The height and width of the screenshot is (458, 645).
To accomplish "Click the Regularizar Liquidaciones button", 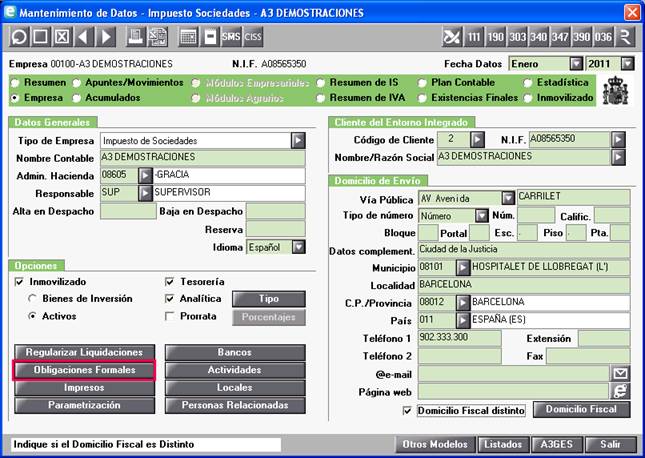I will (84, 352).
